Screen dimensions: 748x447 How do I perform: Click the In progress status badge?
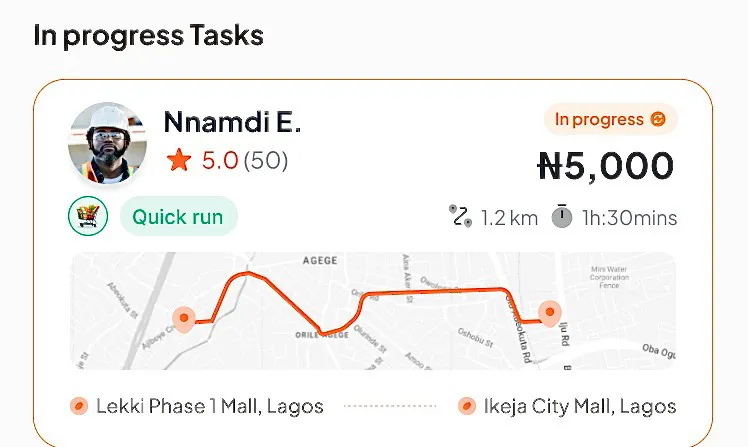coord(611,119)
